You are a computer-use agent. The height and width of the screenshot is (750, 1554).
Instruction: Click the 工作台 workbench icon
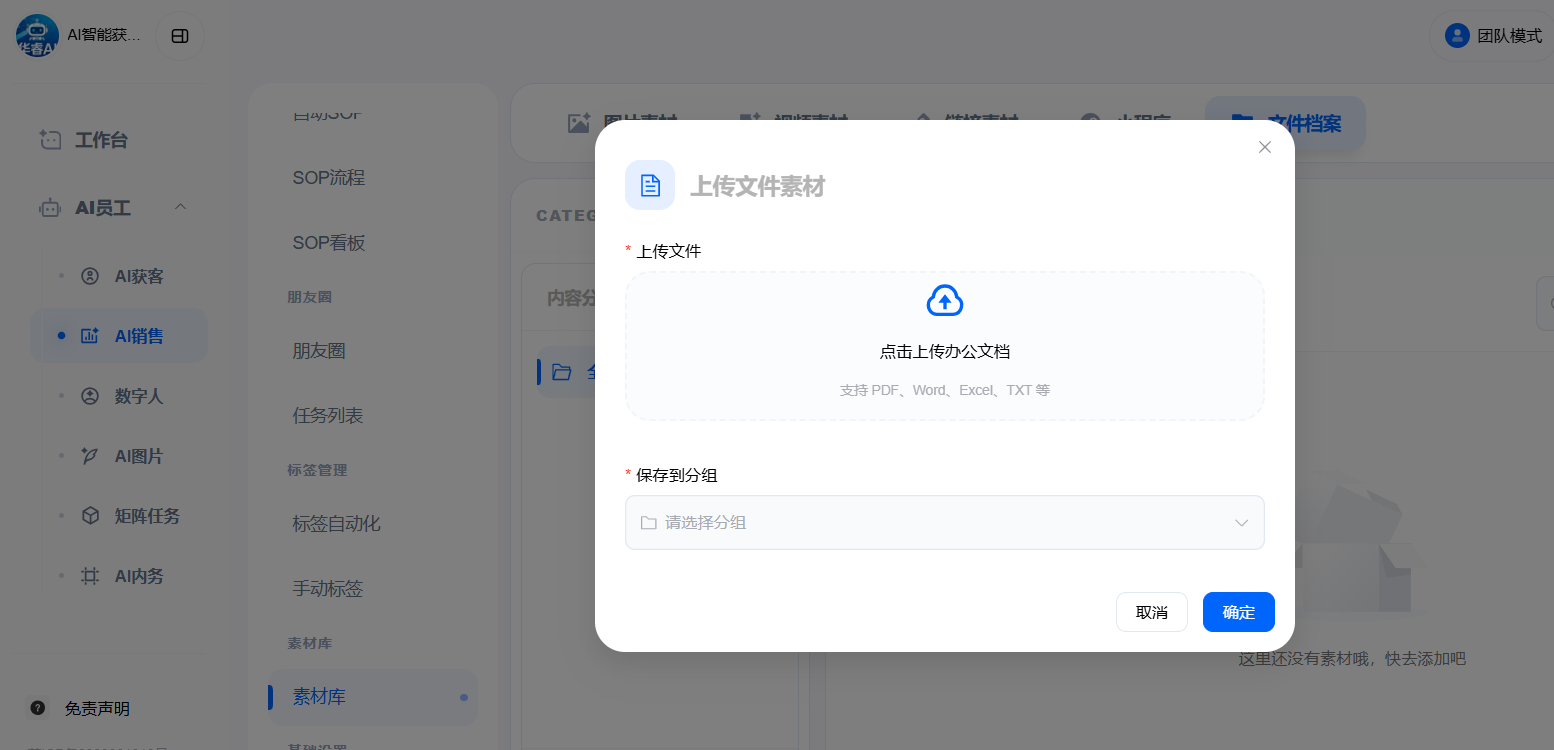coord(50,140)
